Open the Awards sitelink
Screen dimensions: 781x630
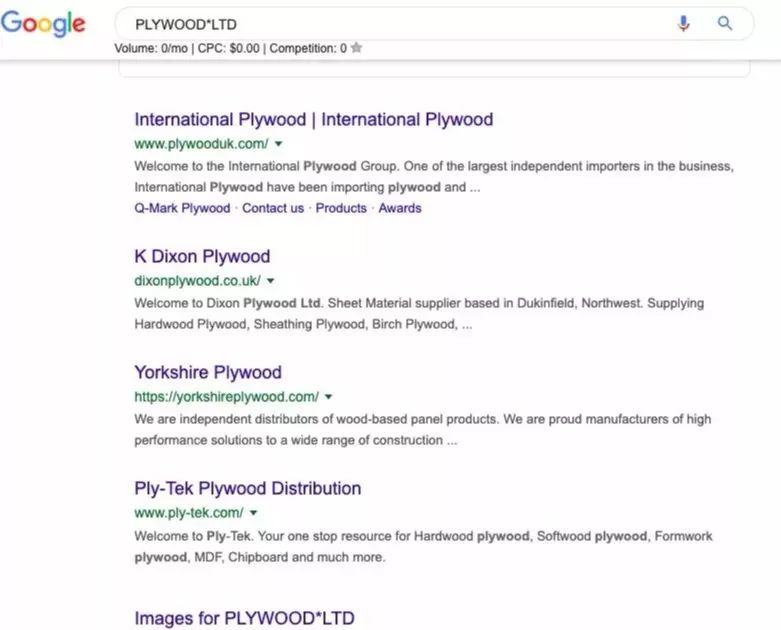click(x=400, y=208)
